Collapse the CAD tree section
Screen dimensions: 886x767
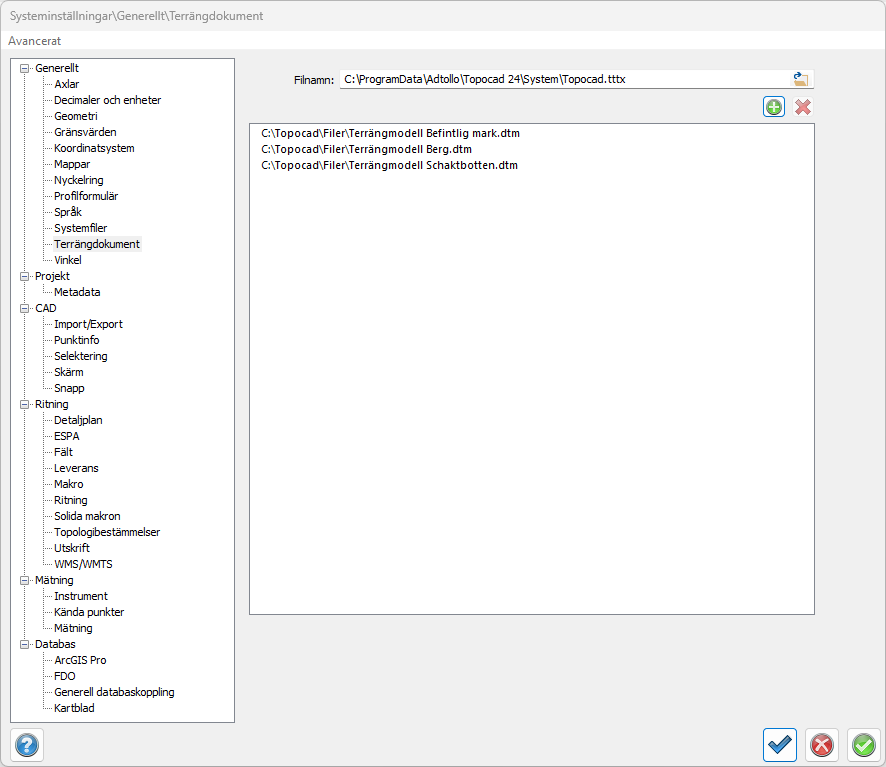pyautogui.click(x=25, y=308)
